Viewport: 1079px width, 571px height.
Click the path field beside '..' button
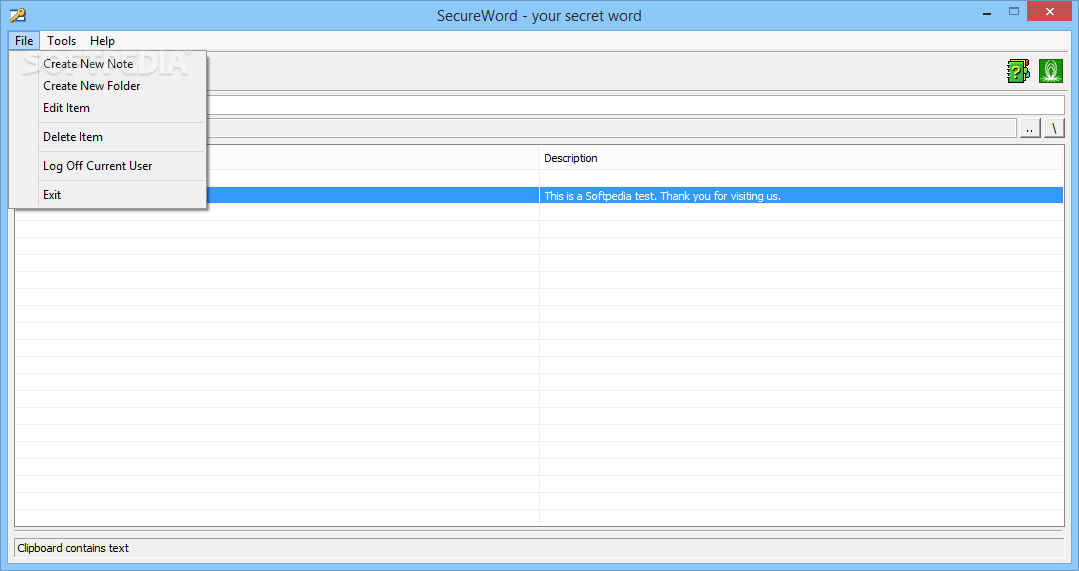[611, 128]
